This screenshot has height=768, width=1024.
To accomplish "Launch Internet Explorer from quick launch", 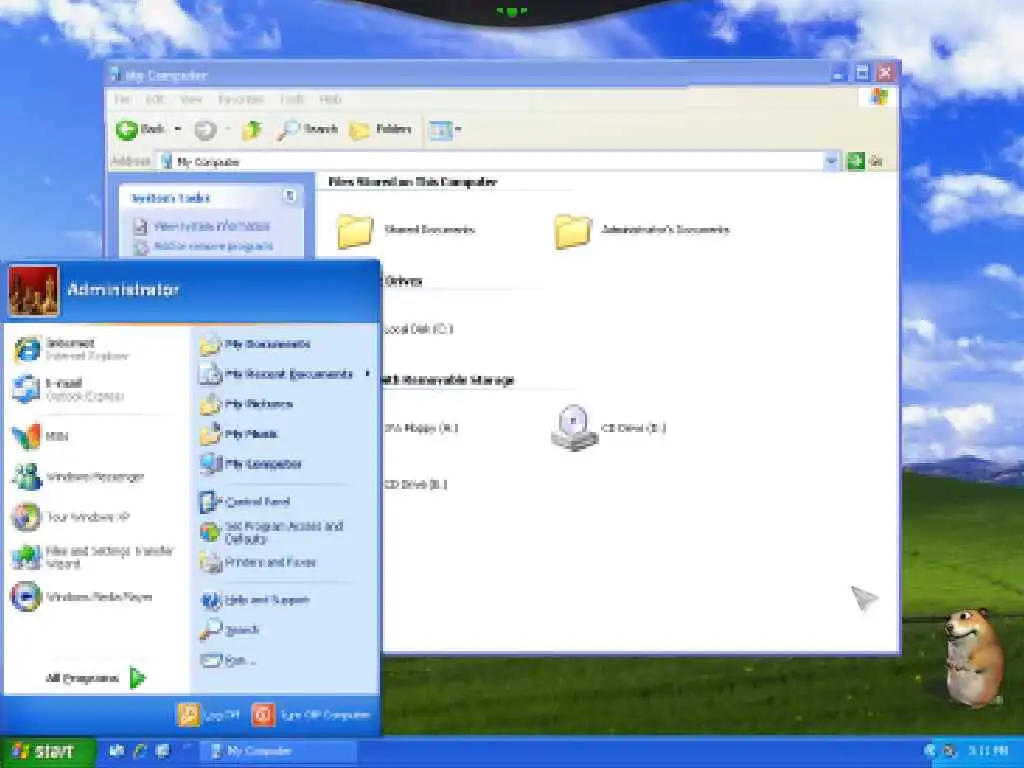I will (x=140, y=752).
